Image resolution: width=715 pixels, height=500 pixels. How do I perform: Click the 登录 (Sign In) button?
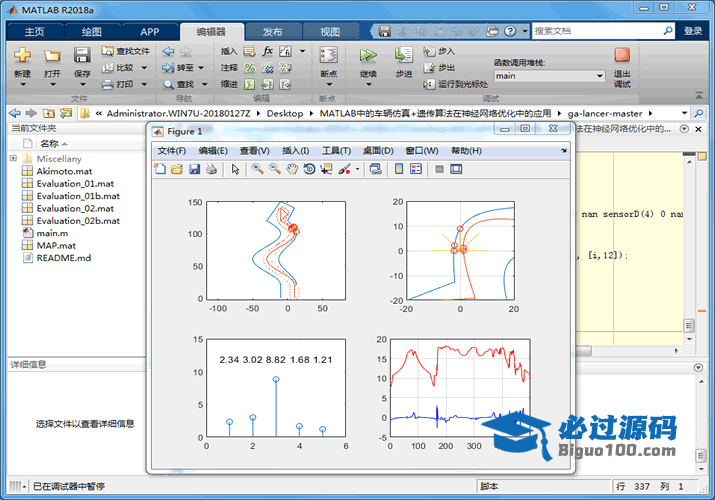(693, 31)
